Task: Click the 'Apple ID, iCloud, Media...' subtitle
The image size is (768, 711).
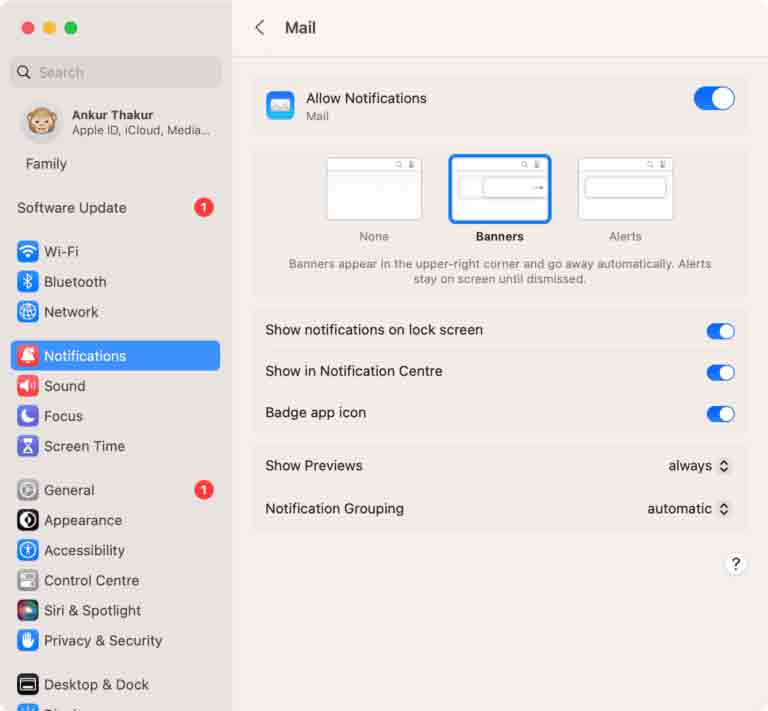Action: (x=141, y=130)
